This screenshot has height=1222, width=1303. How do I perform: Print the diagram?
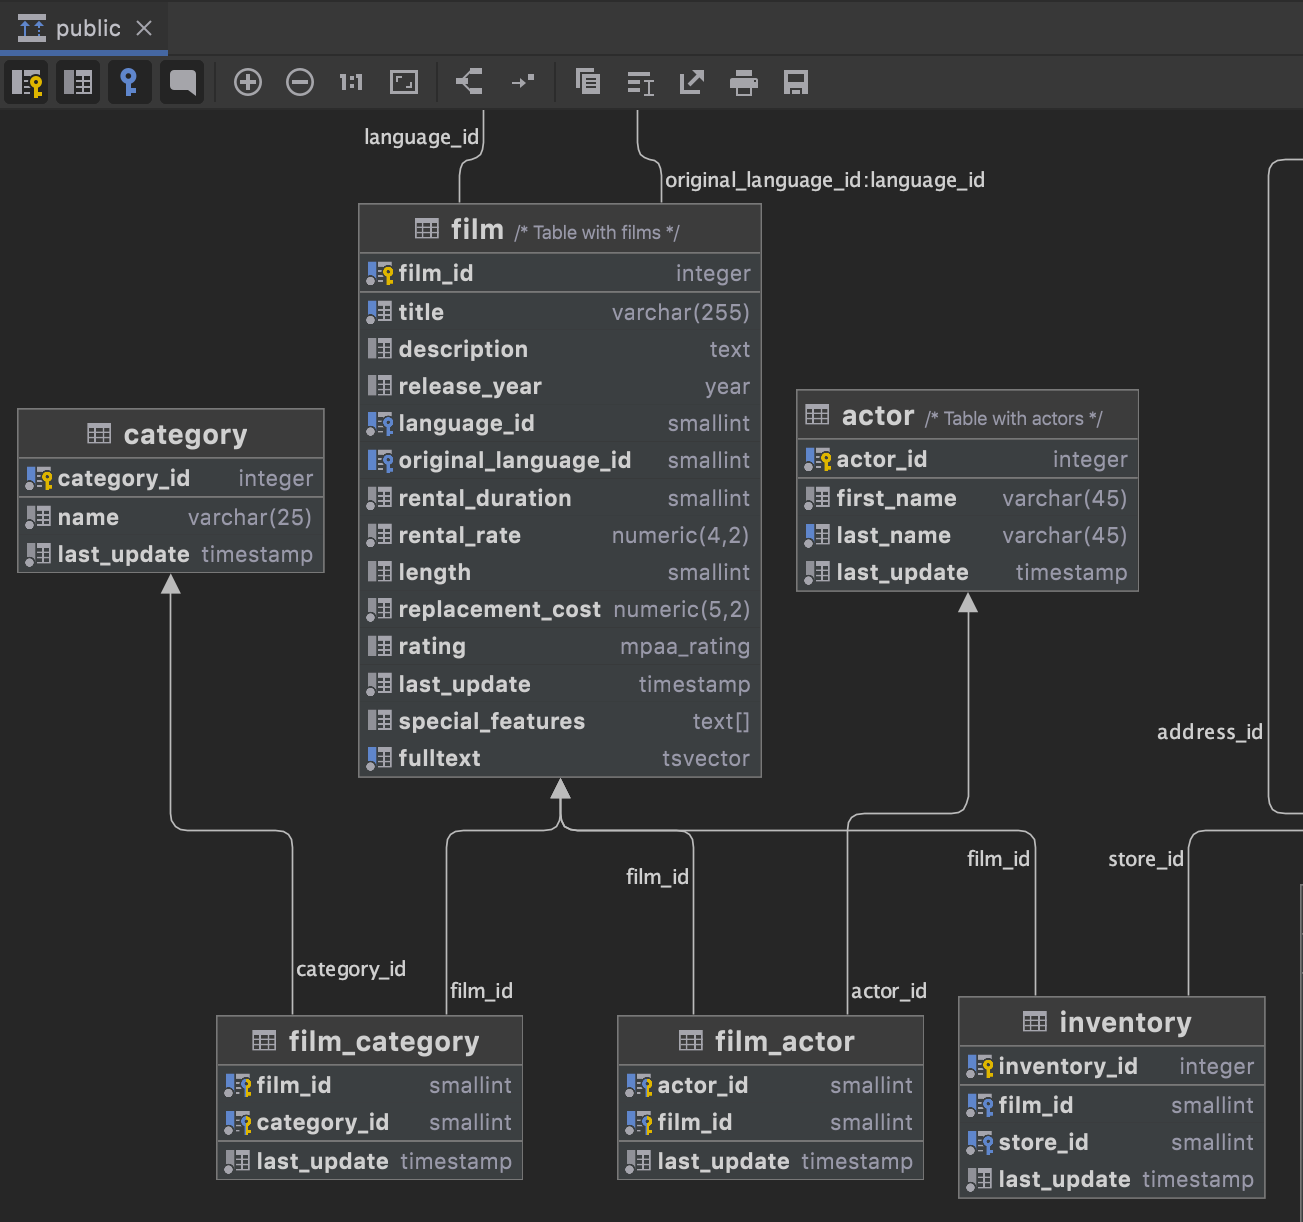(x=743, y=82)
